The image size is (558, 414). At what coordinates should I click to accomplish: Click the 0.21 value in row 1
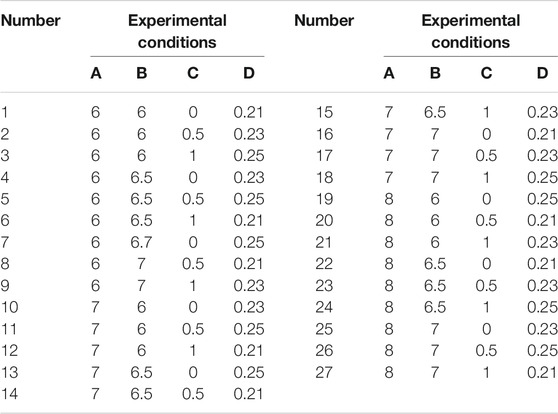pyautogui.click(x=248, y=112)
